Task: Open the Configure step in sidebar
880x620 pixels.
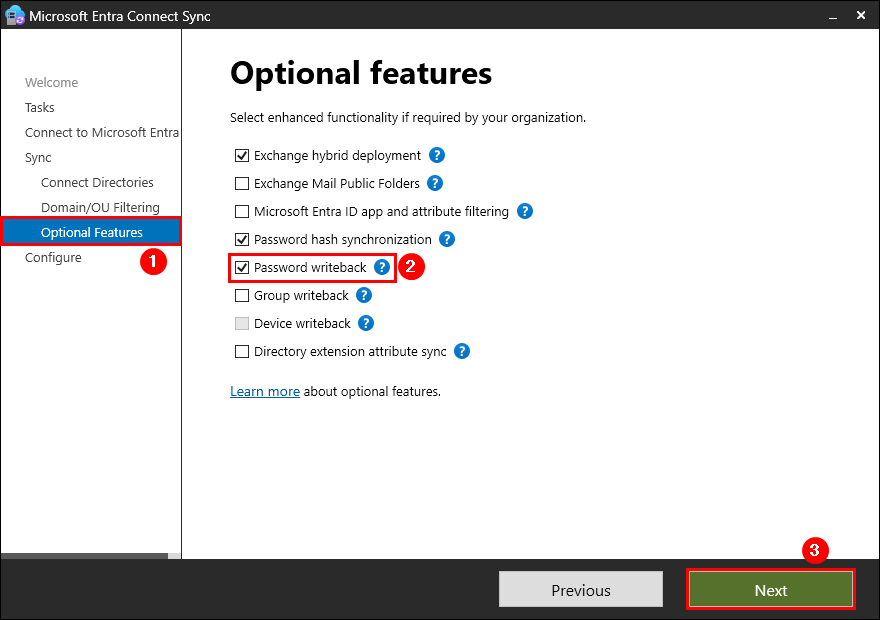Action: 53,258
